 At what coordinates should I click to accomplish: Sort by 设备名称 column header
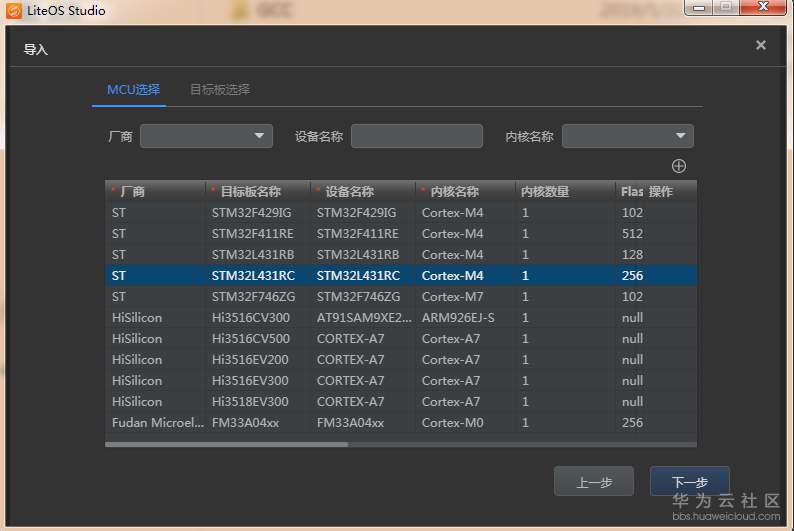[x=363, y=191]
